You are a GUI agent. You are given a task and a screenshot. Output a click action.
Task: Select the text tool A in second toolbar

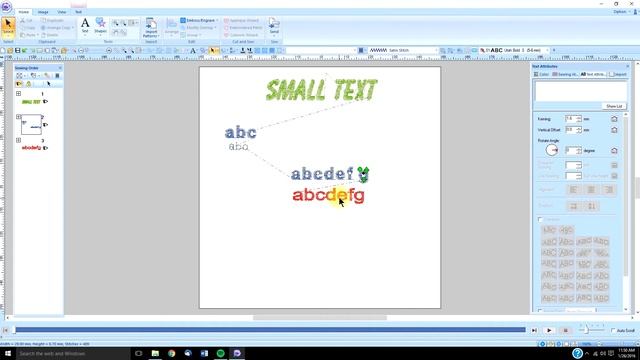(193, 51)
